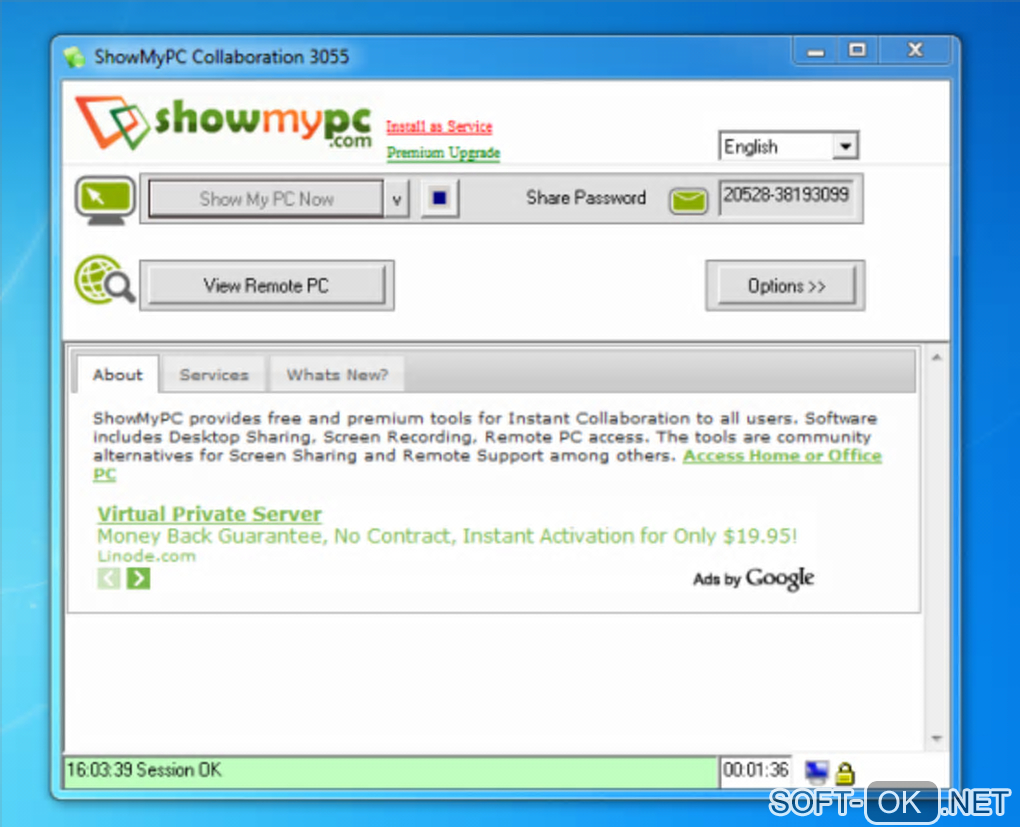
Task: Click the Linode.com ad text
Action: coord(147,556)
